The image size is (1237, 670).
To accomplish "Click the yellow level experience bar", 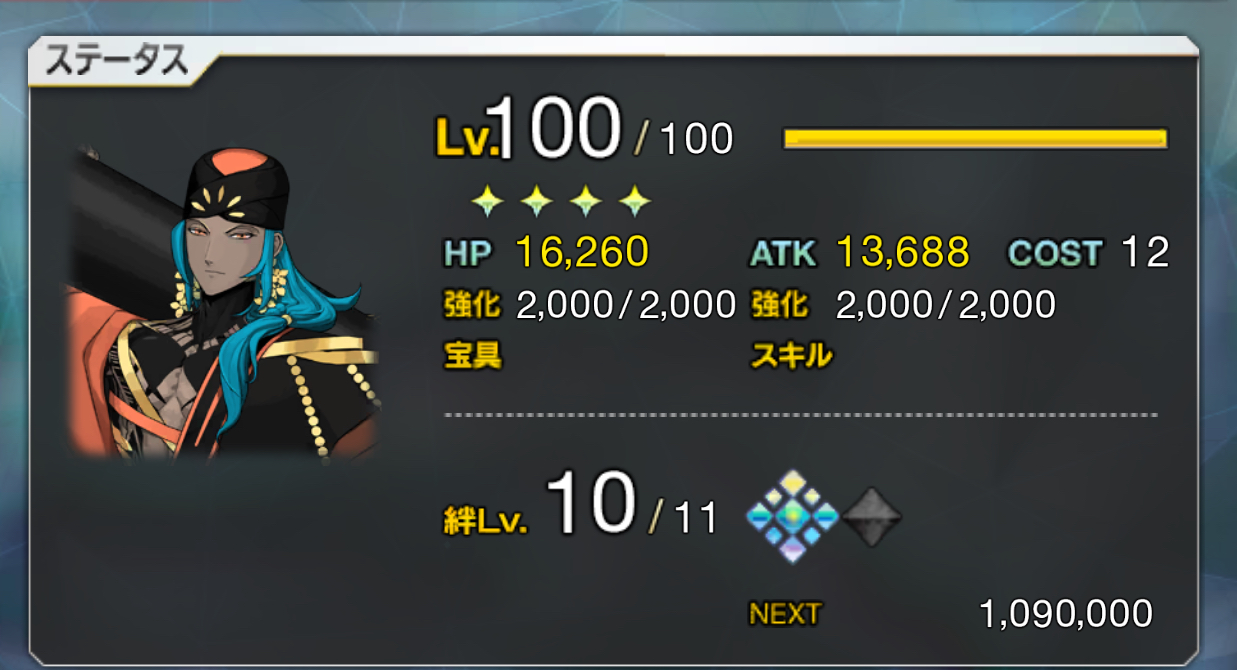I will (976, 139).
